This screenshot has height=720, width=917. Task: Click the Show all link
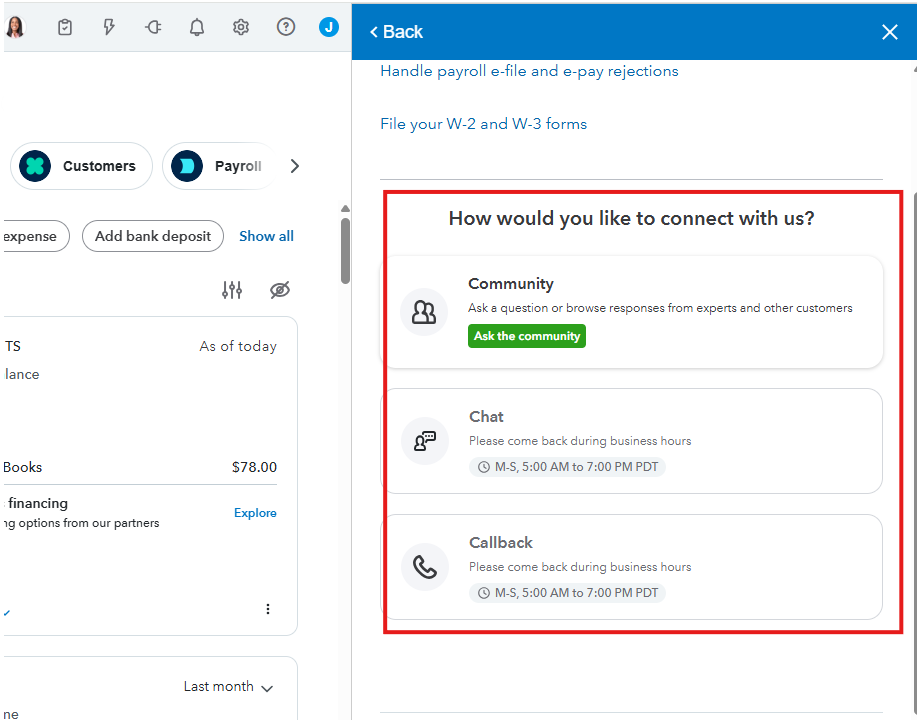pos(266,236)
